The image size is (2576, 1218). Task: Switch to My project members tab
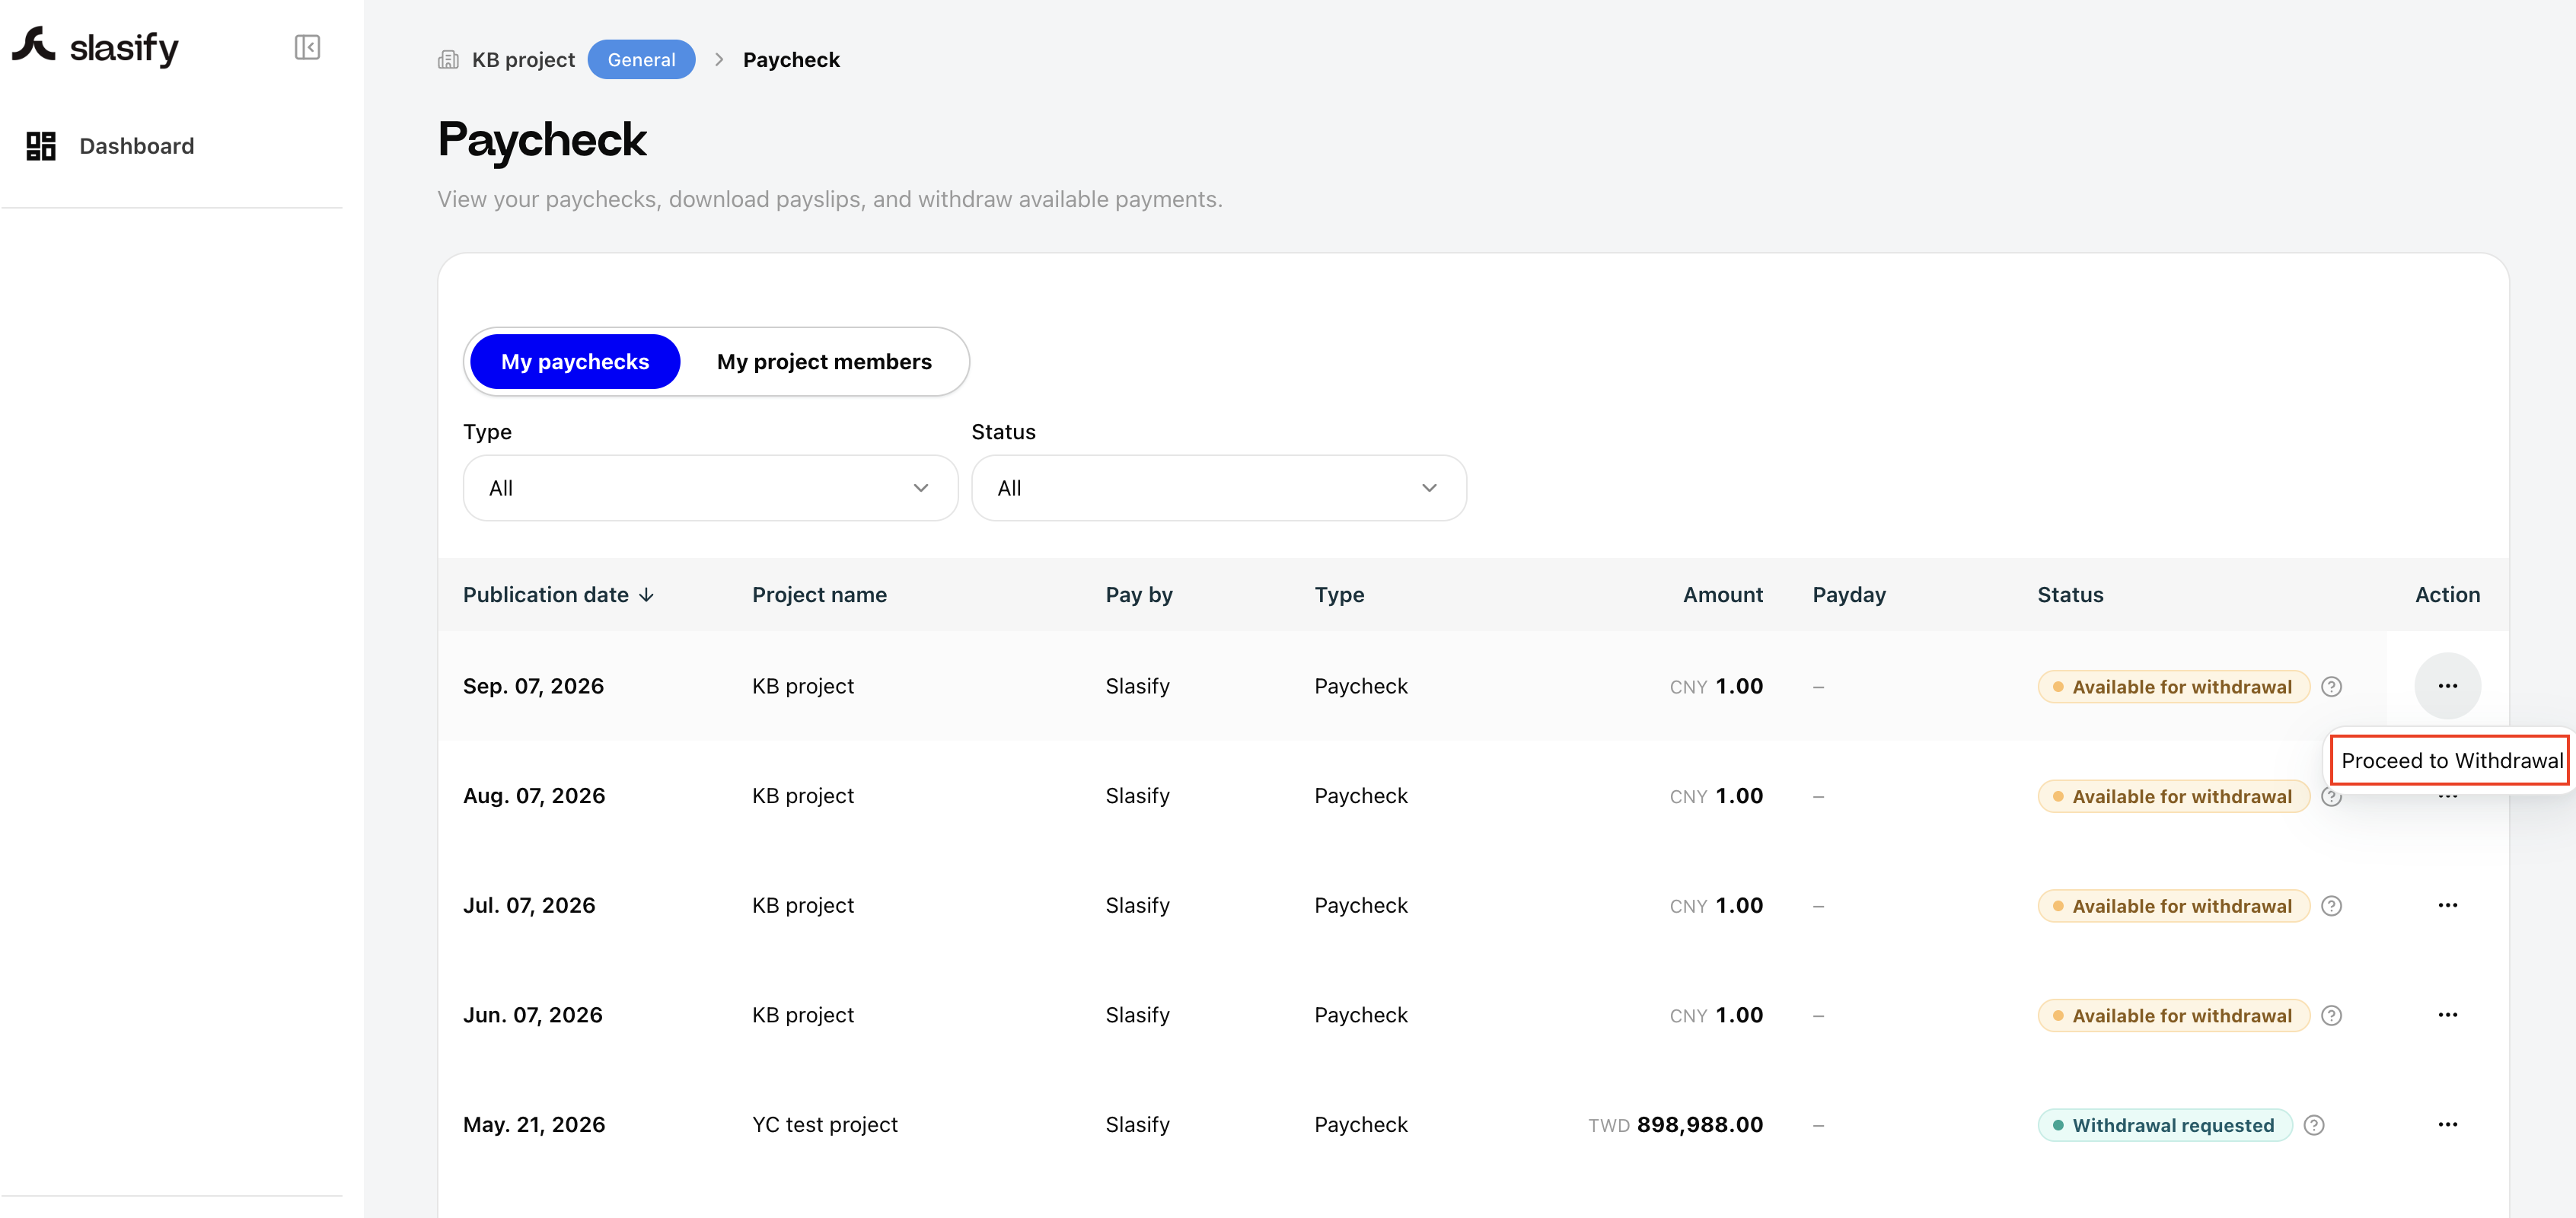[x=824, y=361]
